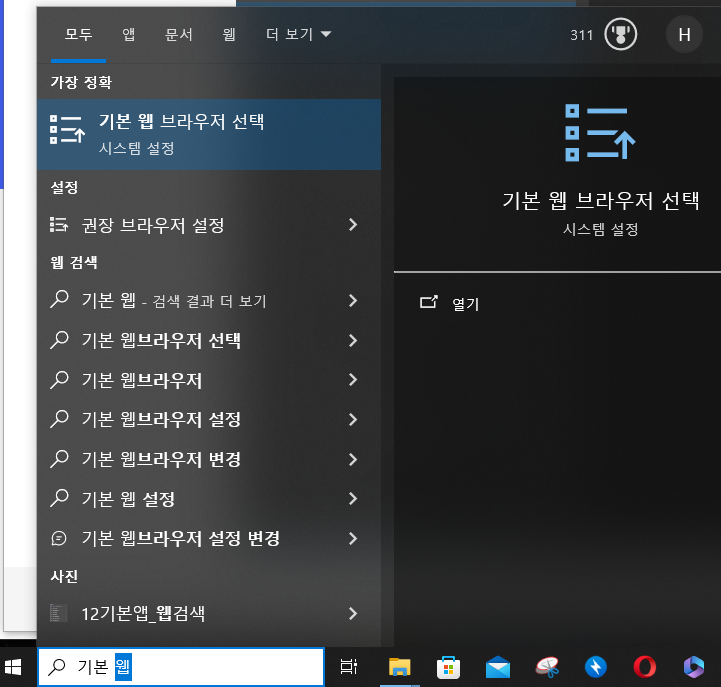
Task: Select suggestion 기본 웹브라우저 설정 변경
Action: point(209,538)
